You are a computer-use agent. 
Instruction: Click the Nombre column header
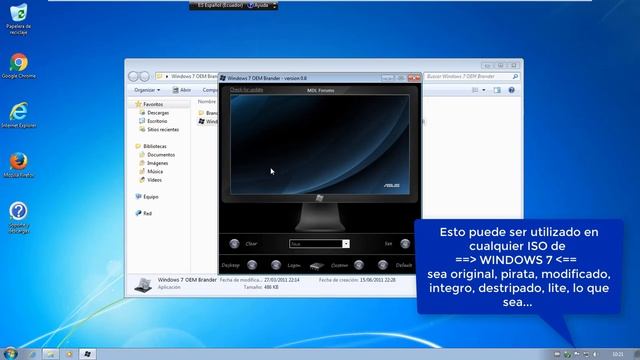coord(207,101)
